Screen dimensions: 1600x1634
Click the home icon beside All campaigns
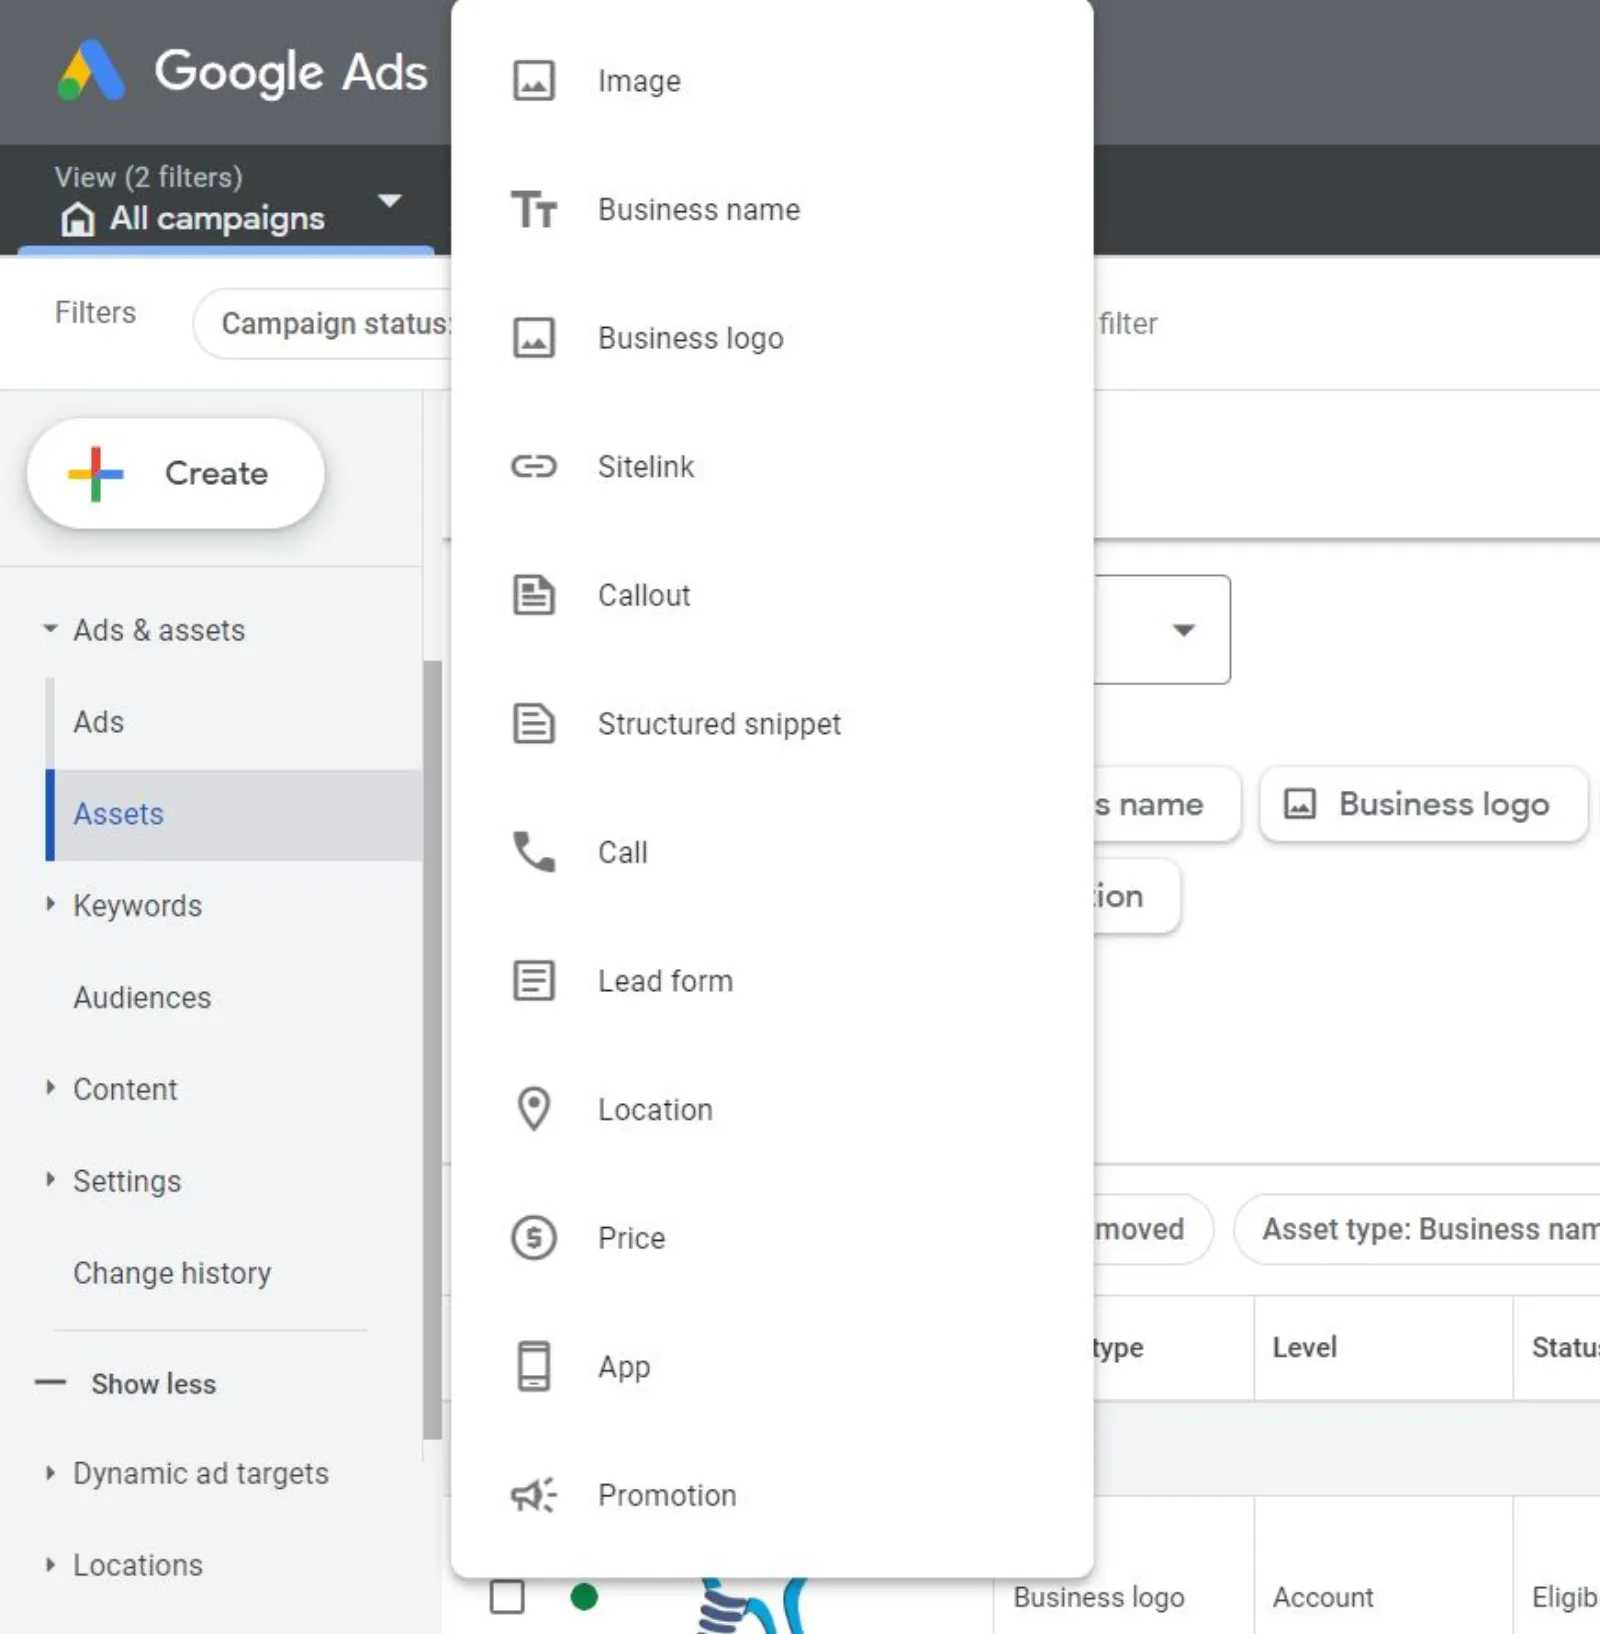[78, 219]
